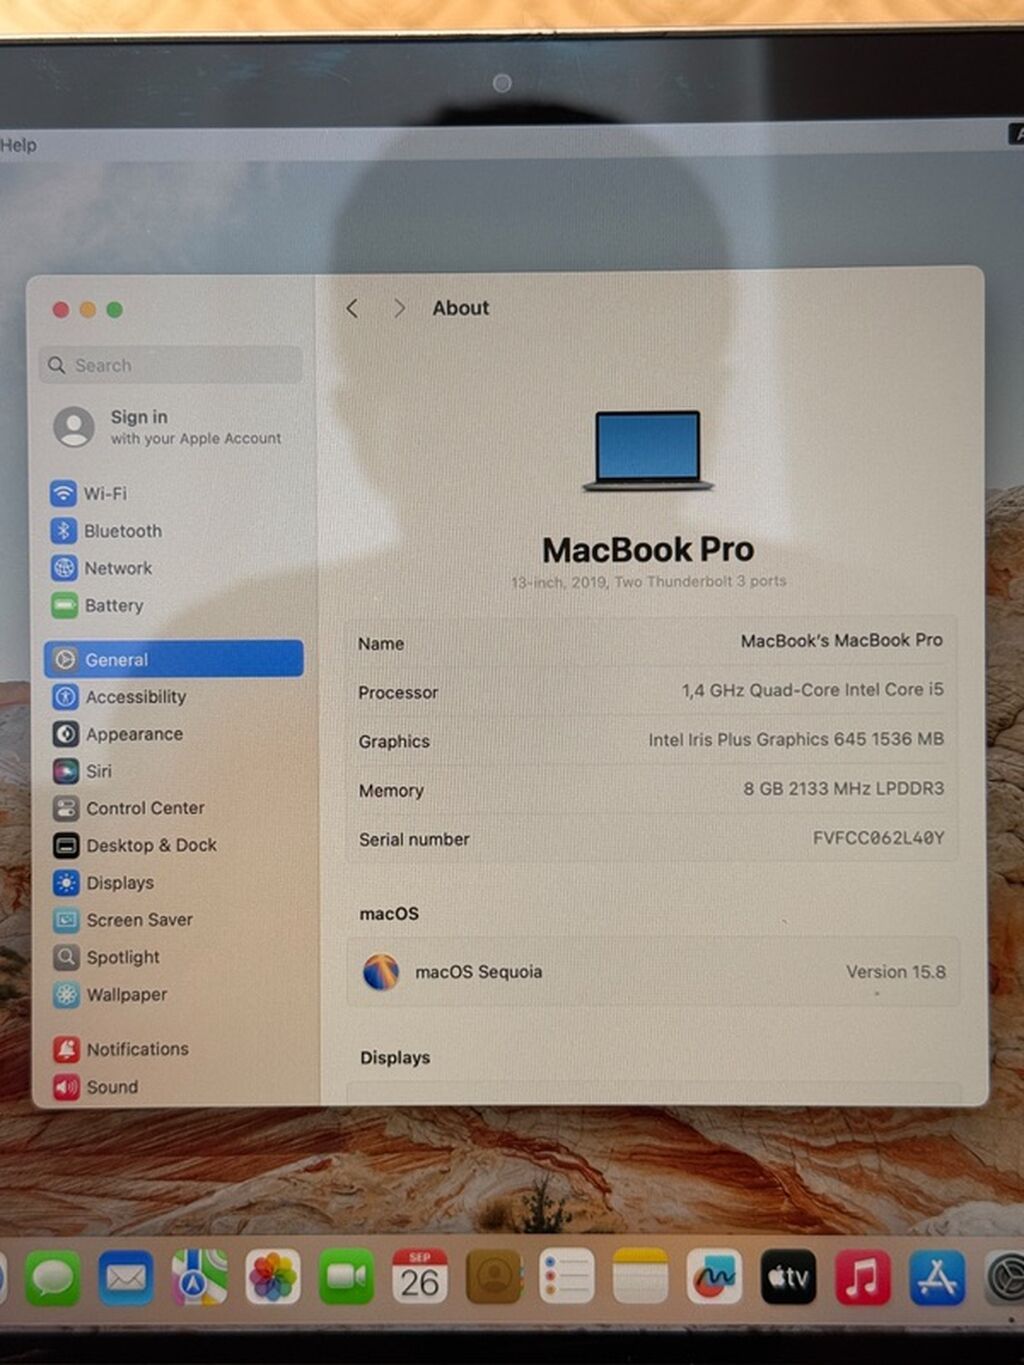Image resolution: width=1024 pixels, height=1365 pixels.
Task: Launch FaceTime from the Dock
Action: pos(346,1277)
